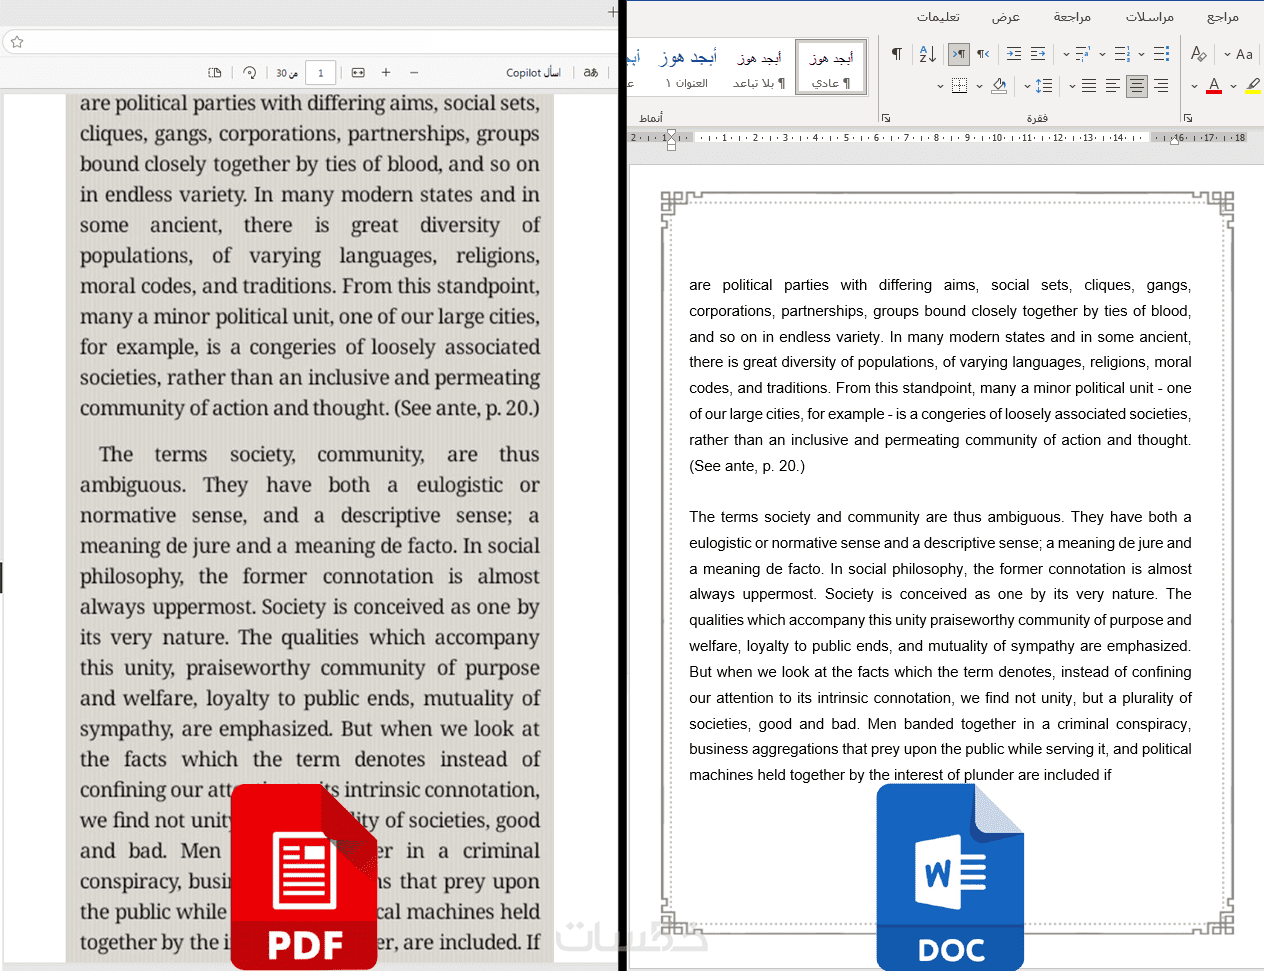Fit PDF page to width

click(x=358, y=72)
